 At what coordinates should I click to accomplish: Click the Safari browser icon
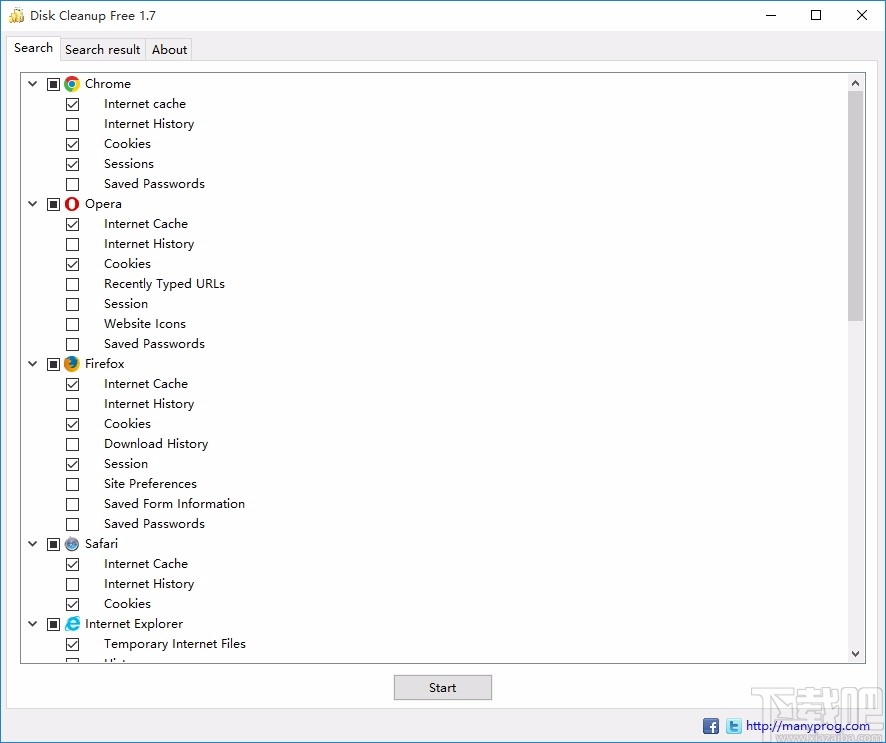(x=71, y=543)
